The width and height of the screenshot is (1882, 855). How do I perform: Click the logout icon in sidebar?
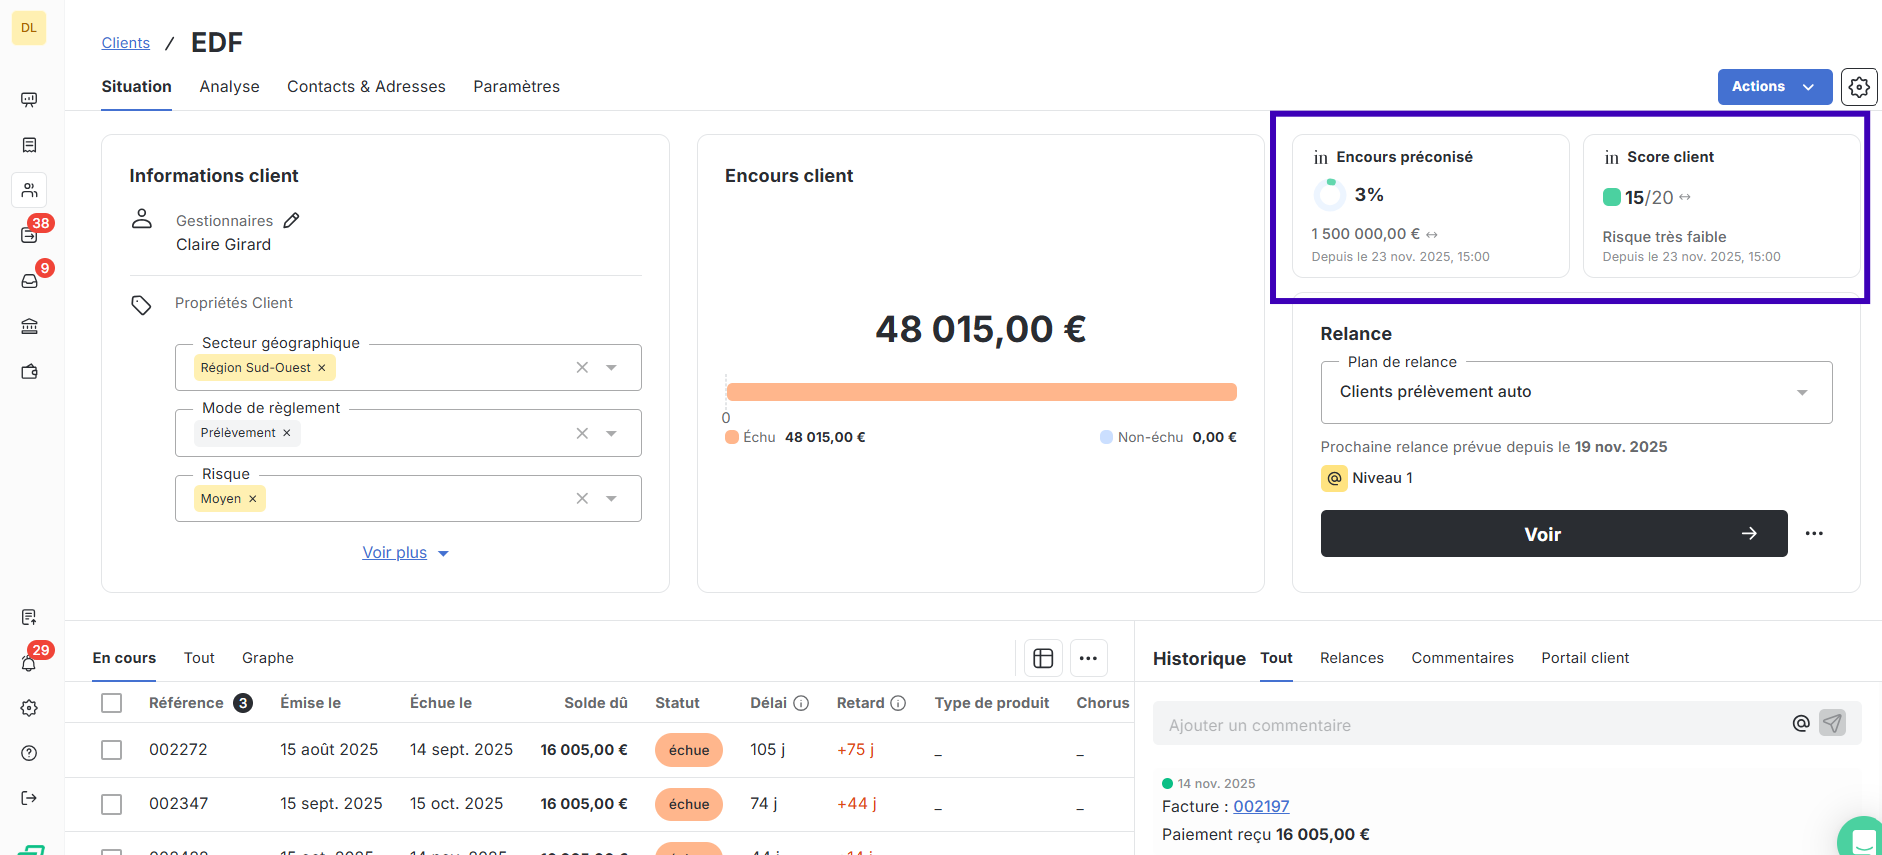[x=29, y=798]
